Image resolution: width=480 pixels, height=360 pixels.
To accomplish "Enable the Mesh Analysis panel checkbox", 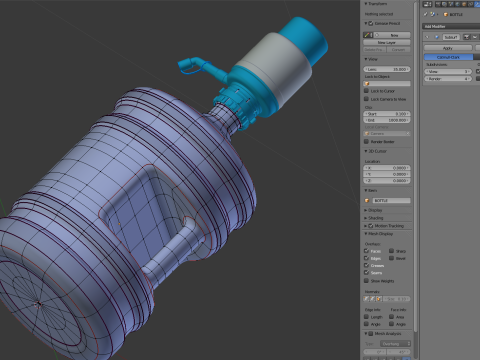I will point(371,334).
